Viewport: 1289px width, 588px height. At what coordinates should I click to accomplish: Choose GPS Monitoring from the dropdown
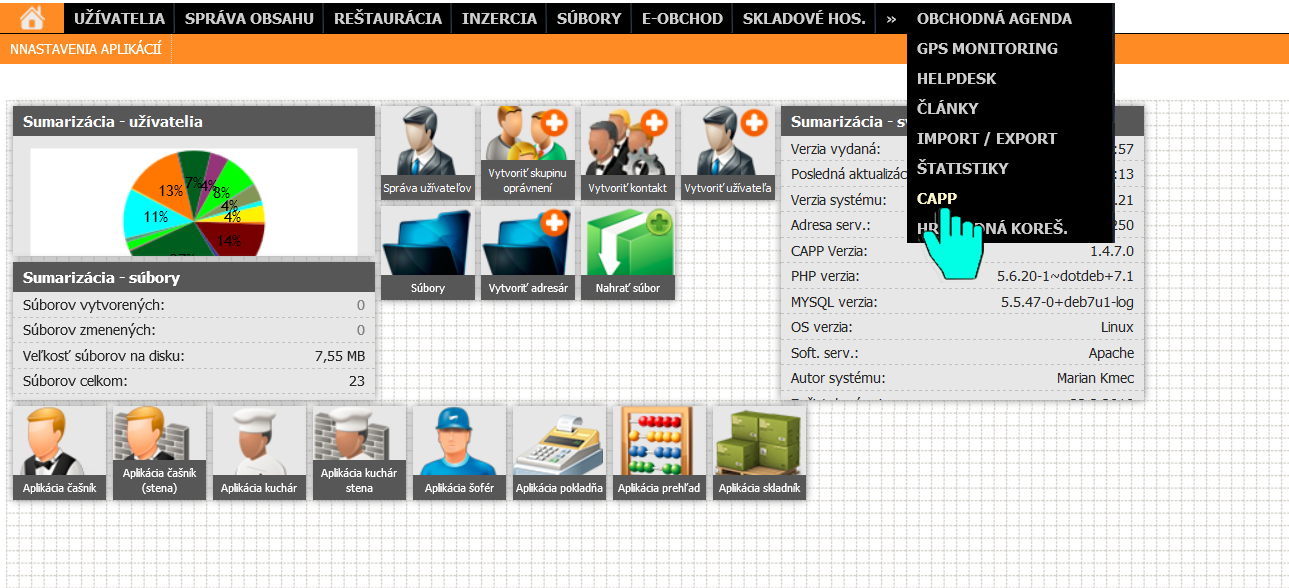click(986, 48)
